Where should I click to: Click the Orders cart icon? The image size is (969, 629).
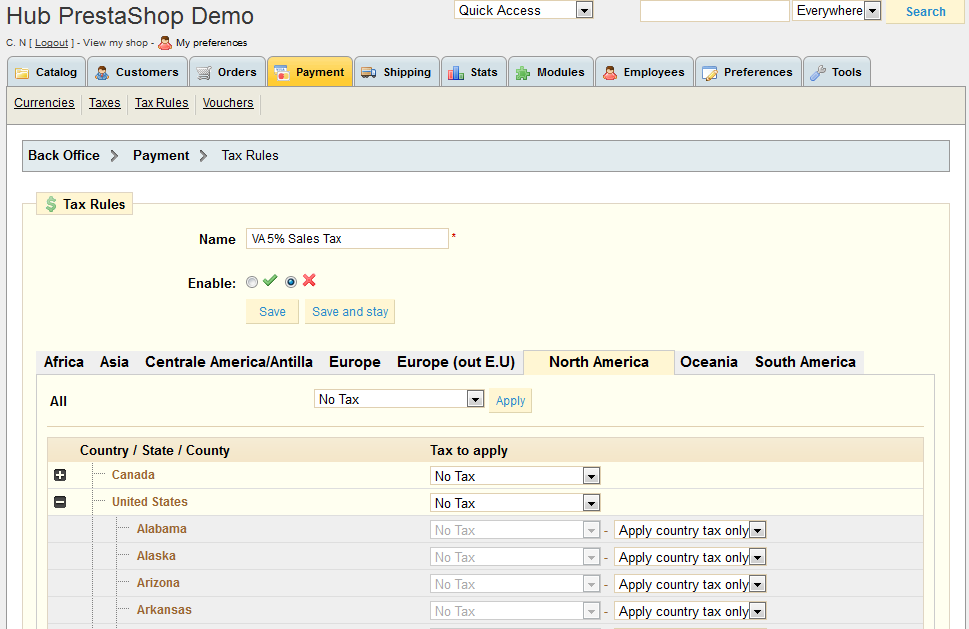204,73
